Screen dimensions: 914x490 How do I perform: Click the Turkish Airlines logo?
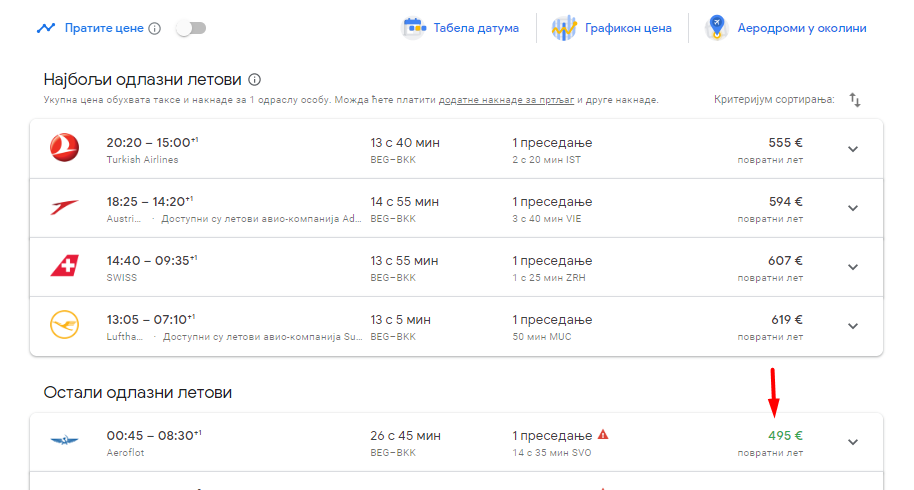pyautogui.click(x=64, y=147)
